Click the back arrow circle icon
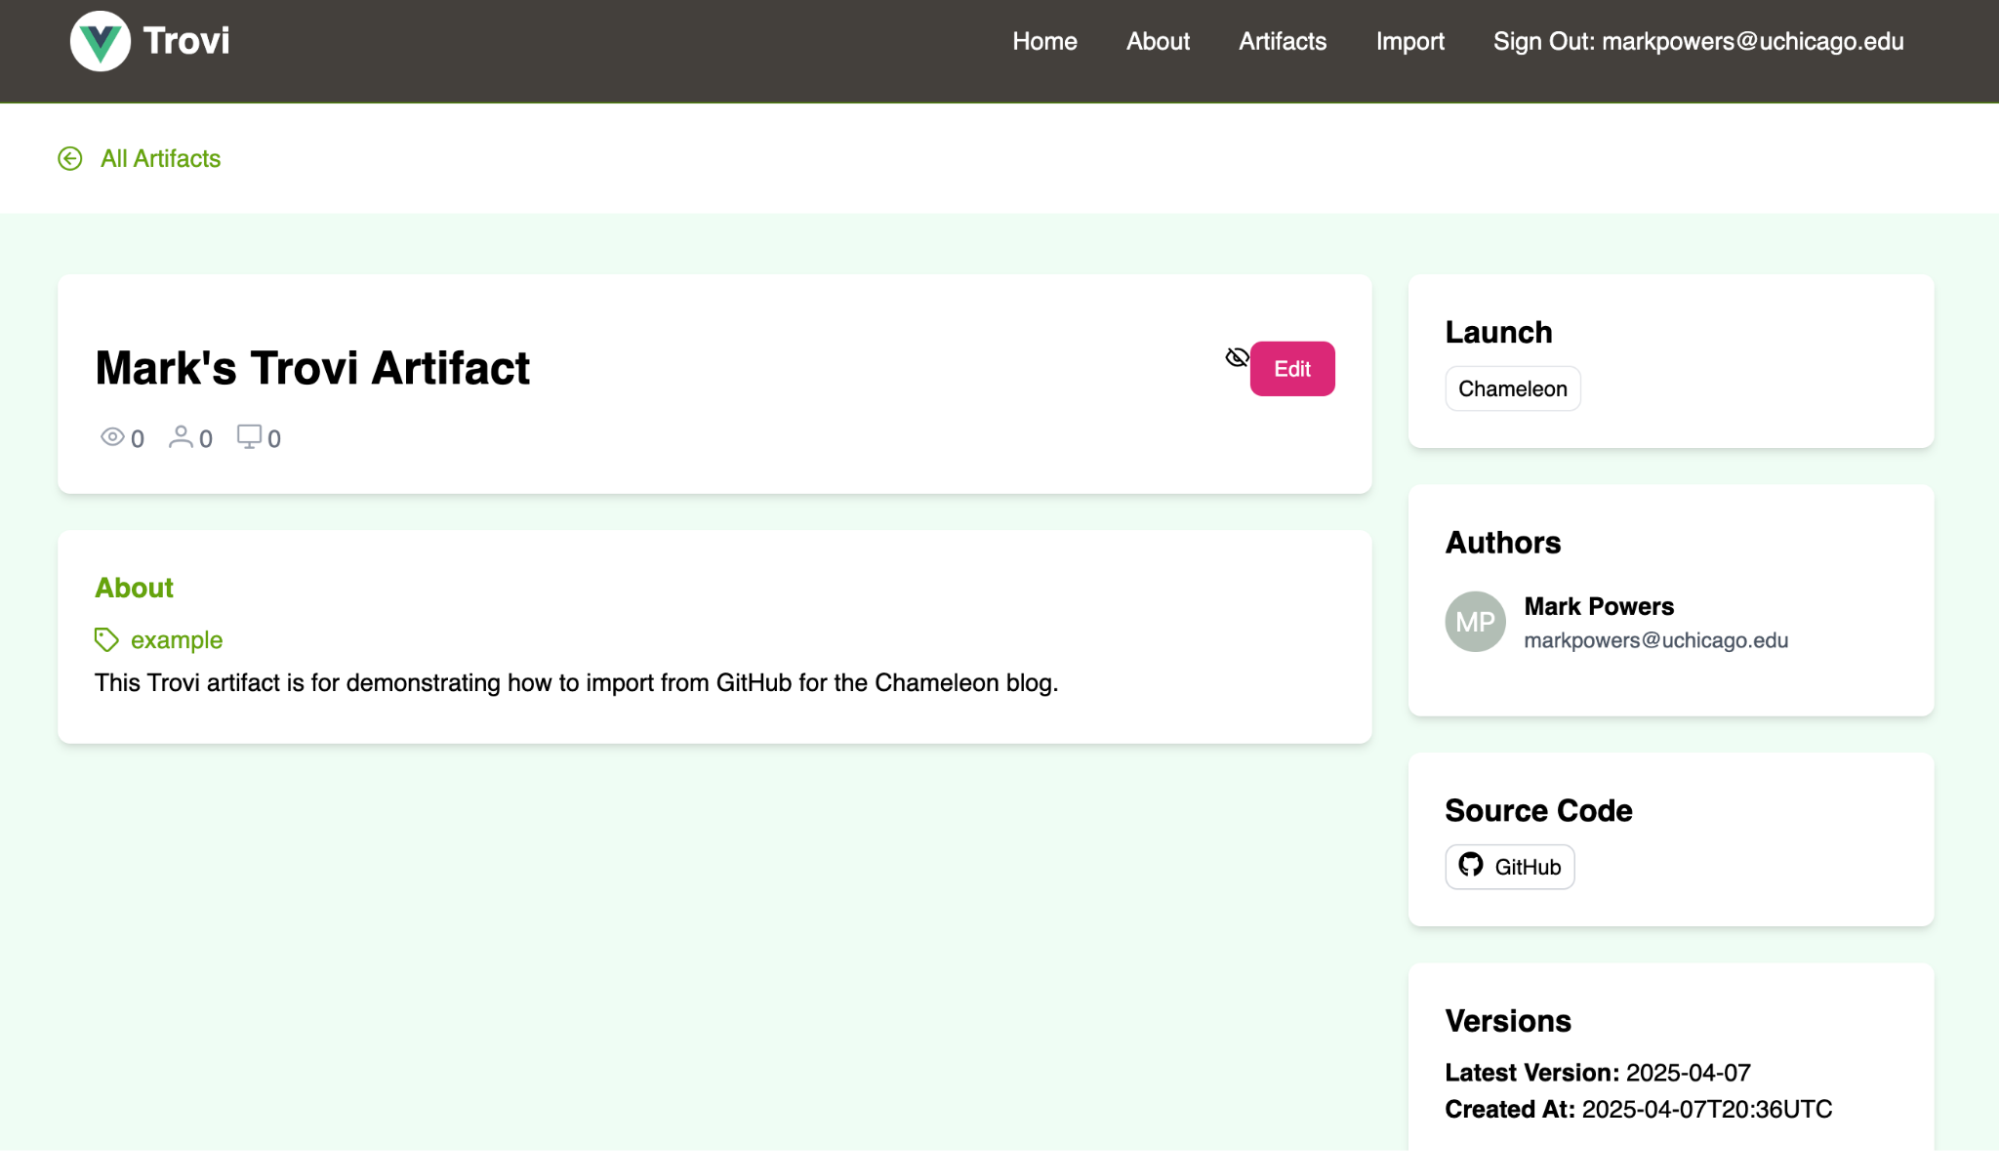 click(x=70, y=159)
